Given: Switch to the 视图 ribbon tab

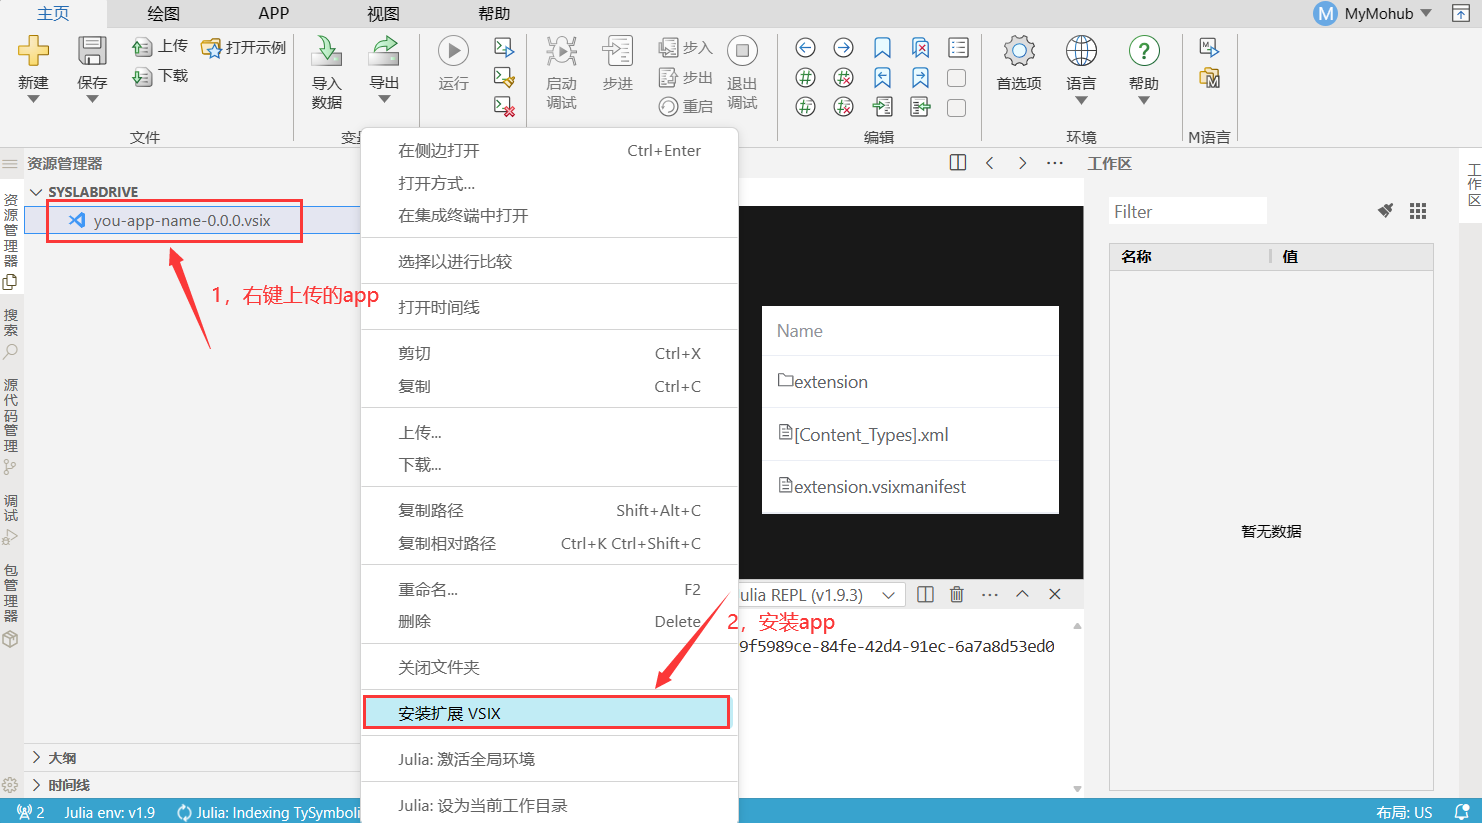Looking at the screenshot, I should pyautogui.click(x=383, y=14).
